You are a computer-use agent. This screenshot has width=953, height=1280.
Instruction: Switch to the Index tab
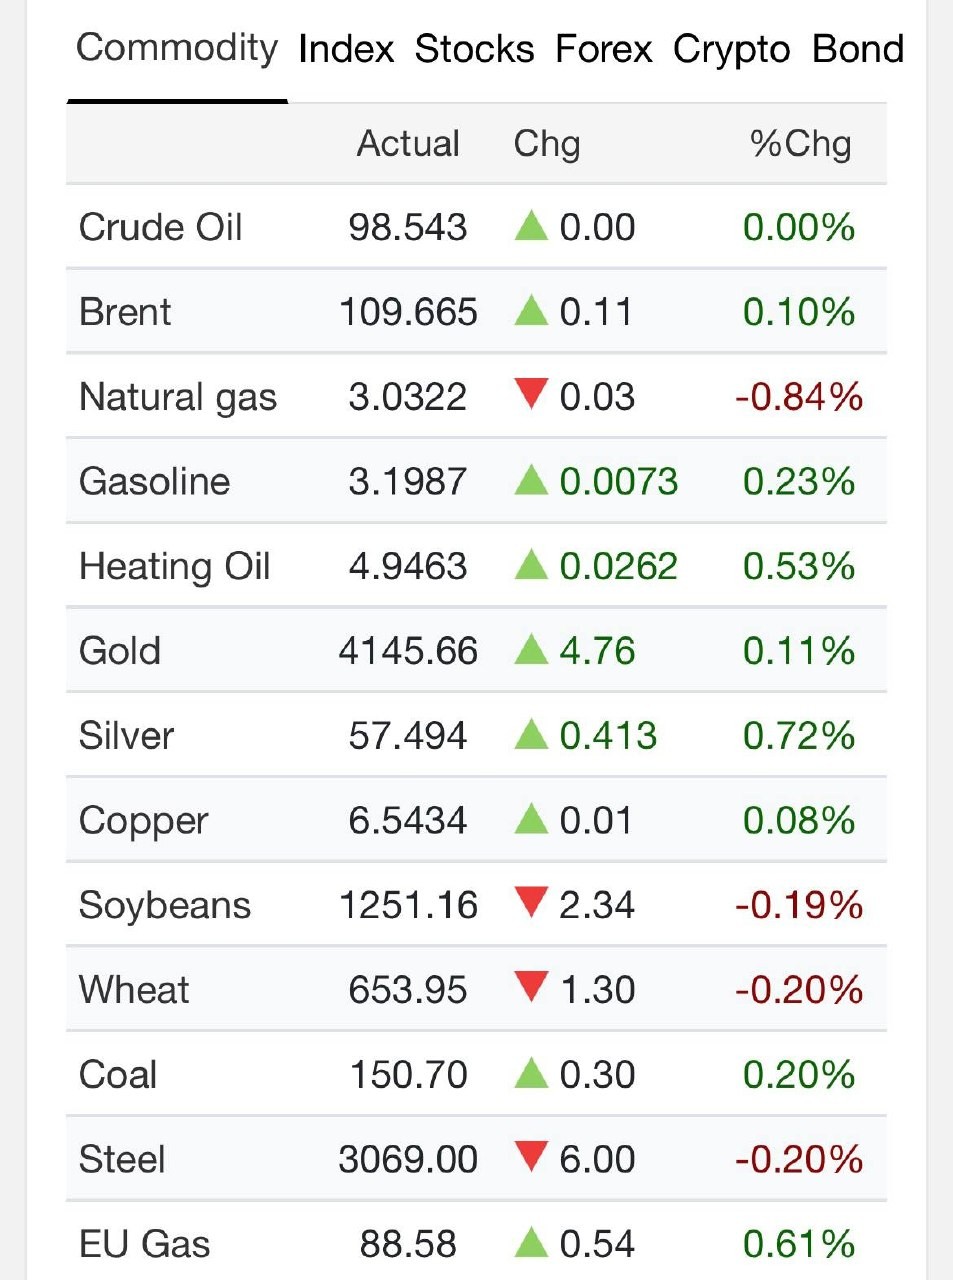pyautogui.click(x=346, y=49)
